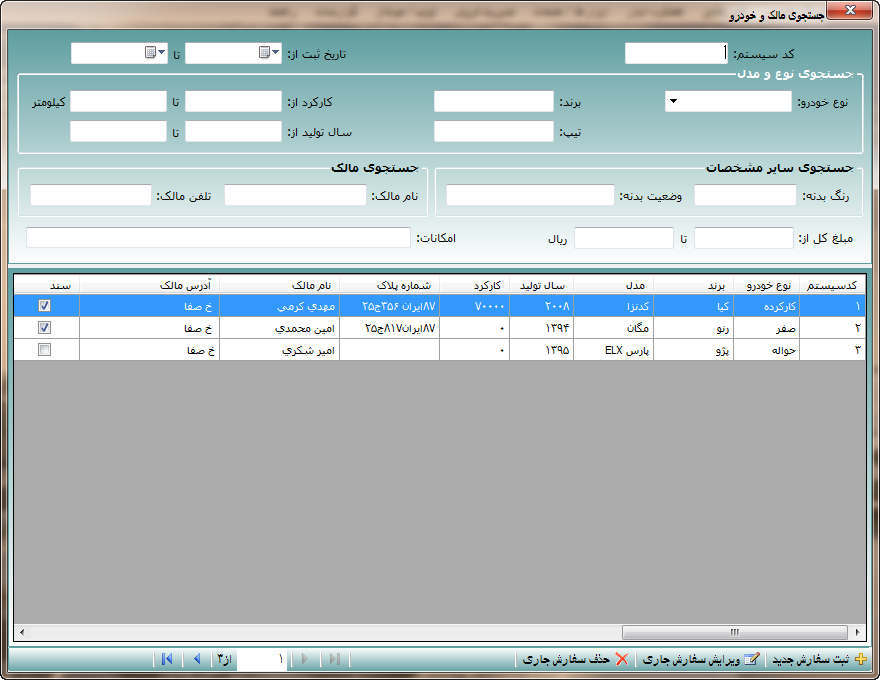880x680 pixels.
Task: Click the blue arrow-with-bar record navigation button
Action: [x=166, y=659]
